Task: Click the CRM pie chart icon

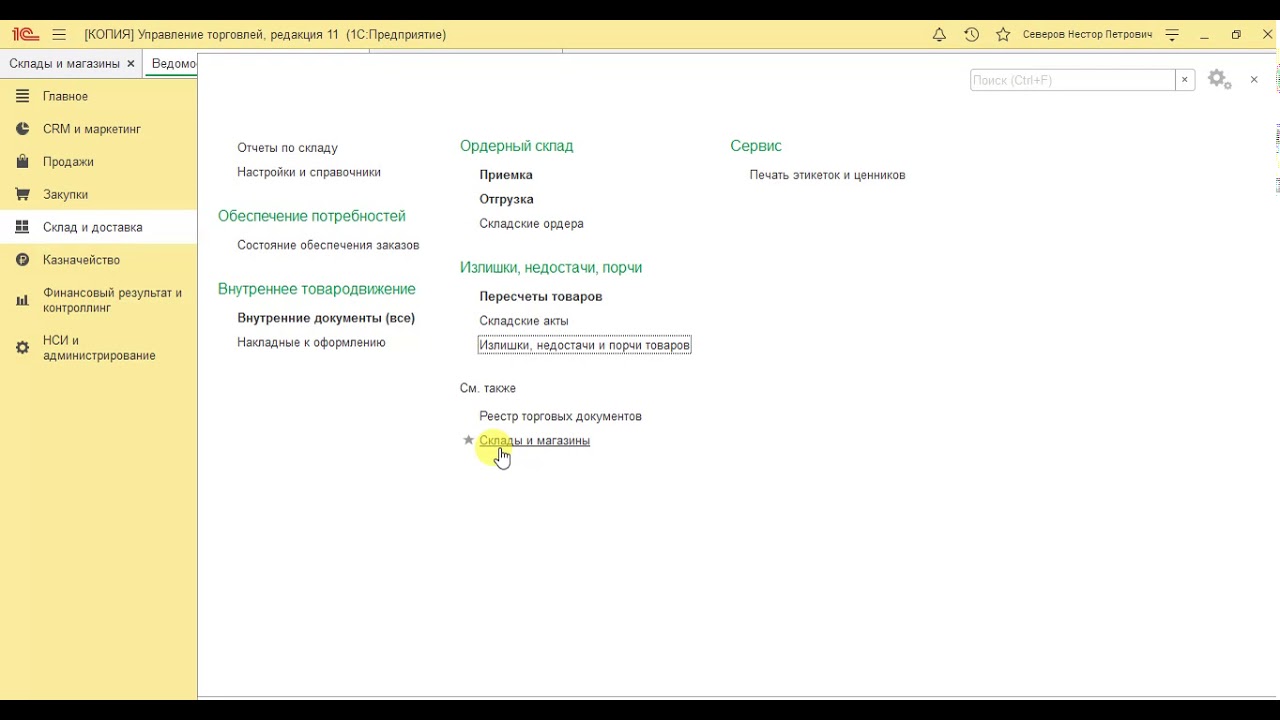Action: (22, 129)
